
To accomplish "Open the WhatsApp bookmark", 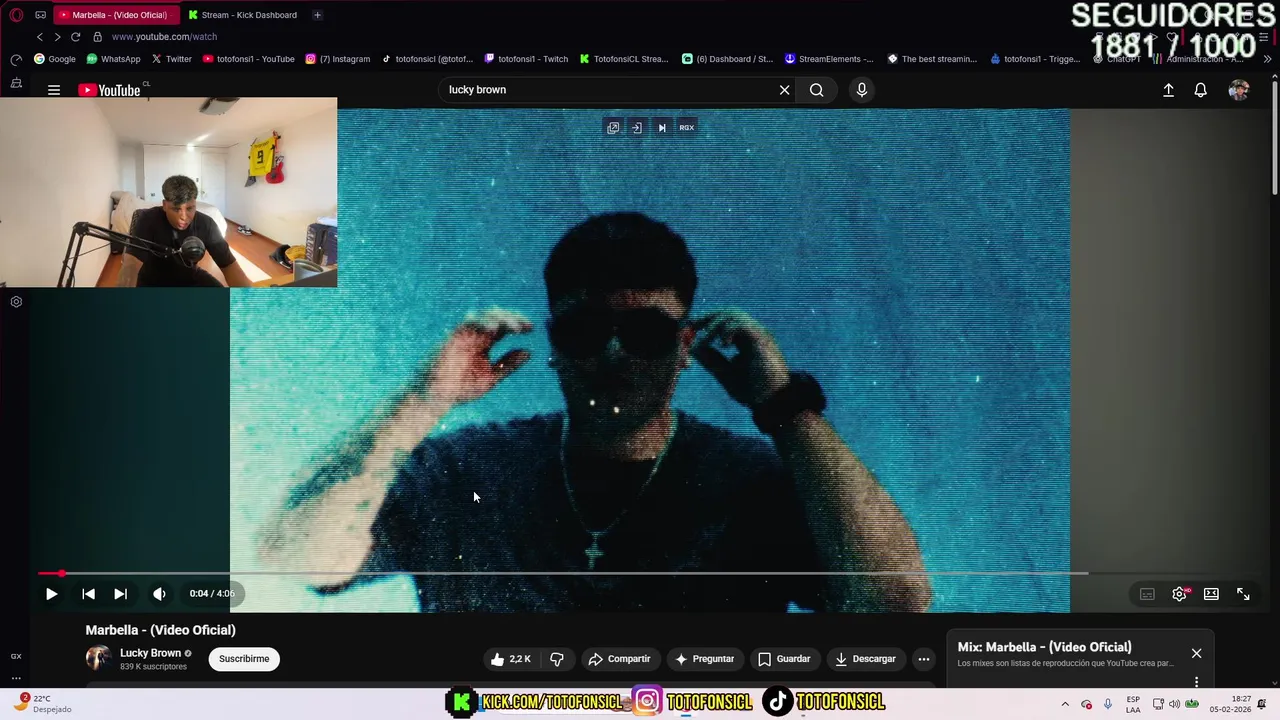I will pos(113,59).
